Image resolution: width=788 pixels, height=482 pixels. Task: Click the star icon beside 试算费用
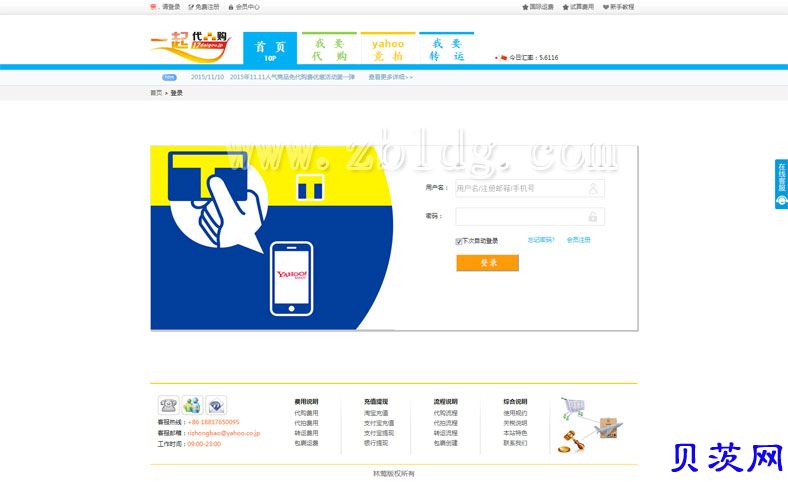pos(565,7)
